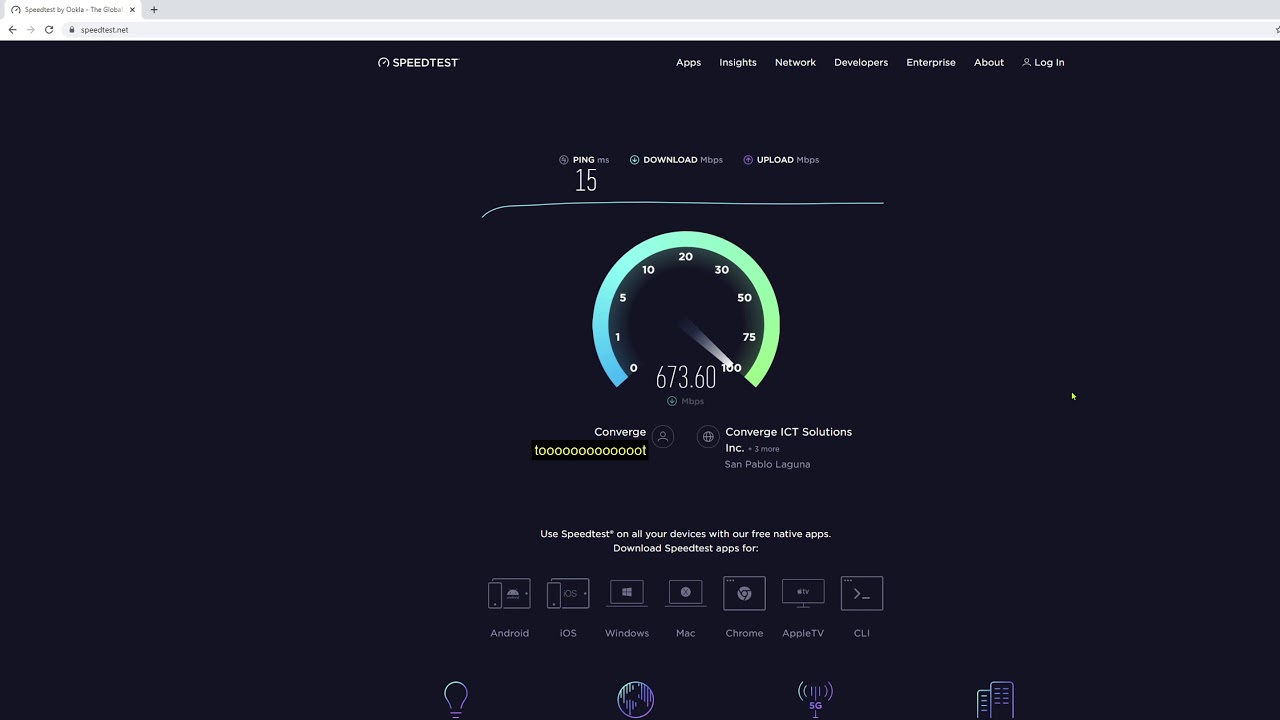
Task: Click the building enterprise icon
Action: [x=995, y=700]
